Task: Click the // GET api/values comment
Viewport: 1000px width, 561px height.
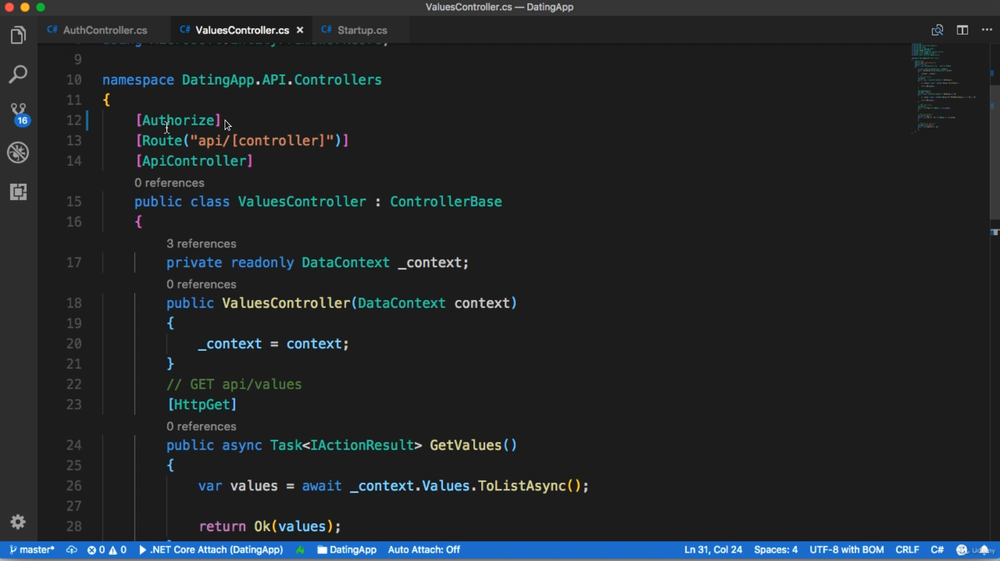Action: click(234, 384)
